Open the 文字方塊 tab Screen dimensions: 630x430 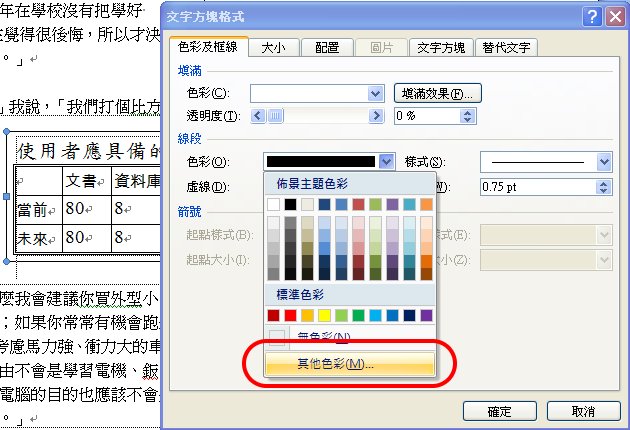point(440,47)
